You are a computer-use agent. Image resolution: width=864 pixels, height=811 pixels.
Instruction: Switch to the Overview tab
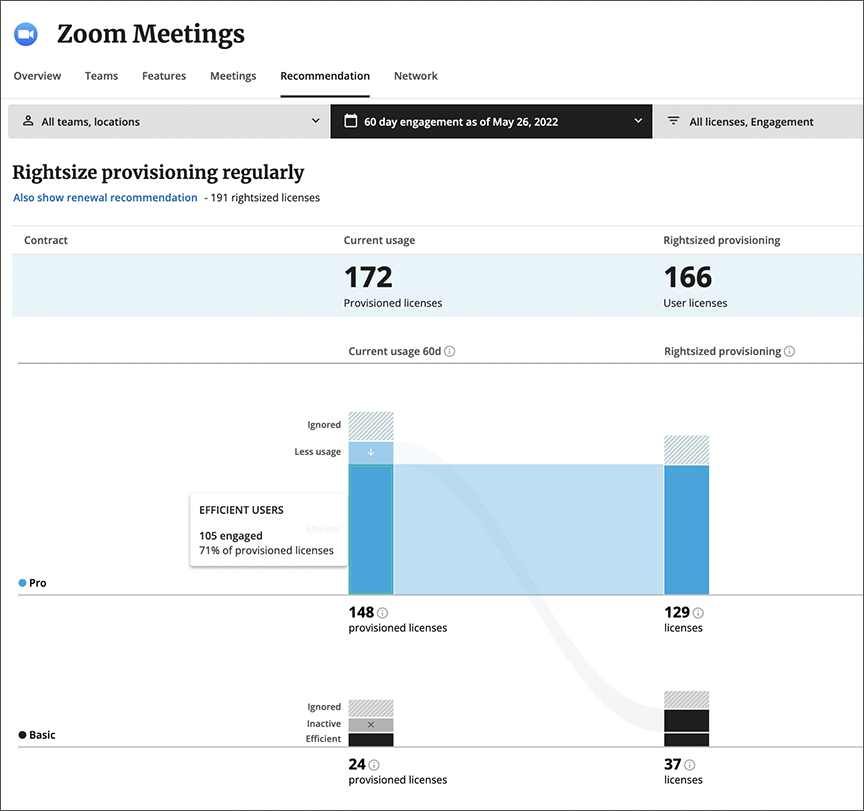click(x=37, y=76)
